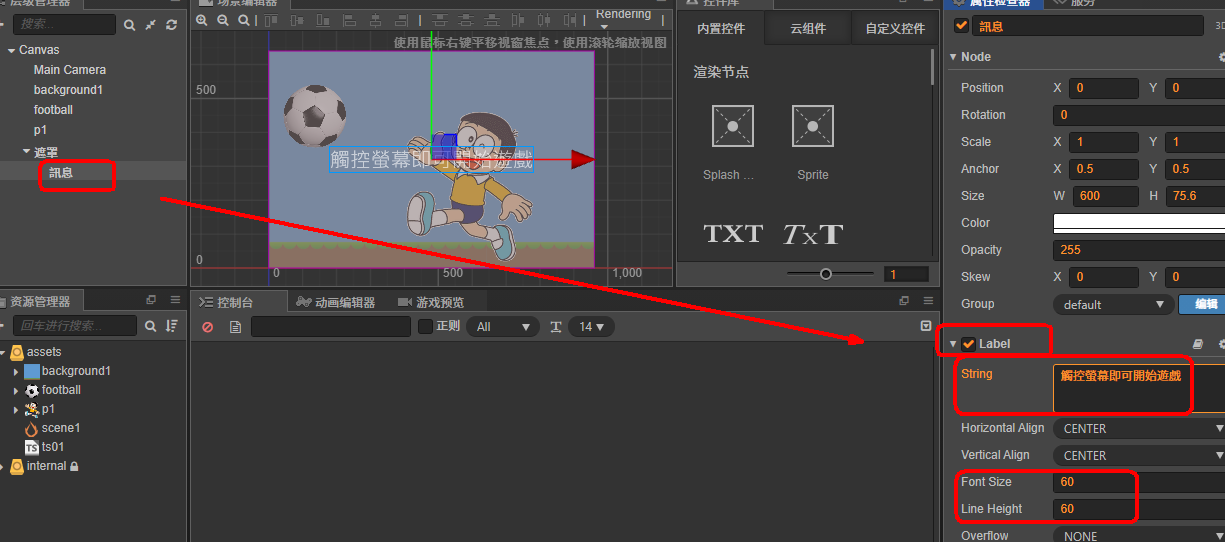Image resolution: width=1225 pixels, height=542 pixels.
Task: Collapse the Label section in inspector
Action: pos(953,344)
